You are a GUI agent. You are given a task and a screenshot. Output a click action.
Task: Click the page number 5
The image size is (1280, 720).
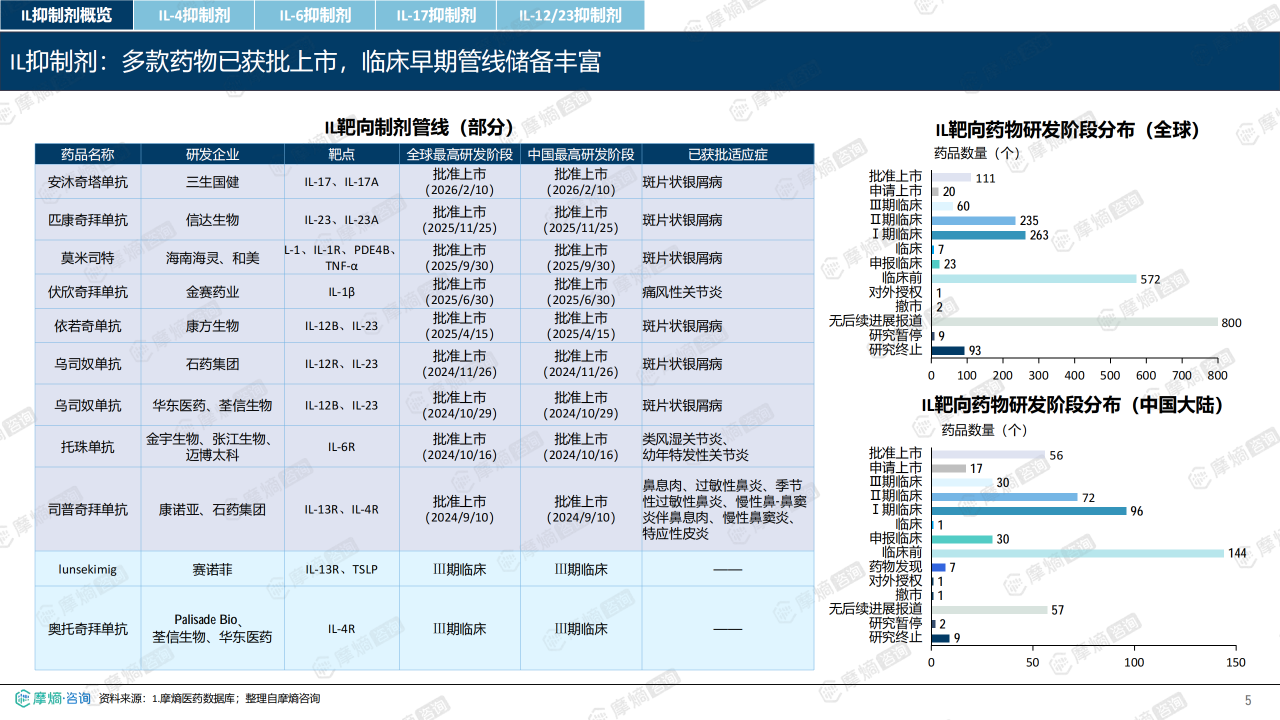pyautogui.click(x=1247, y=700)
